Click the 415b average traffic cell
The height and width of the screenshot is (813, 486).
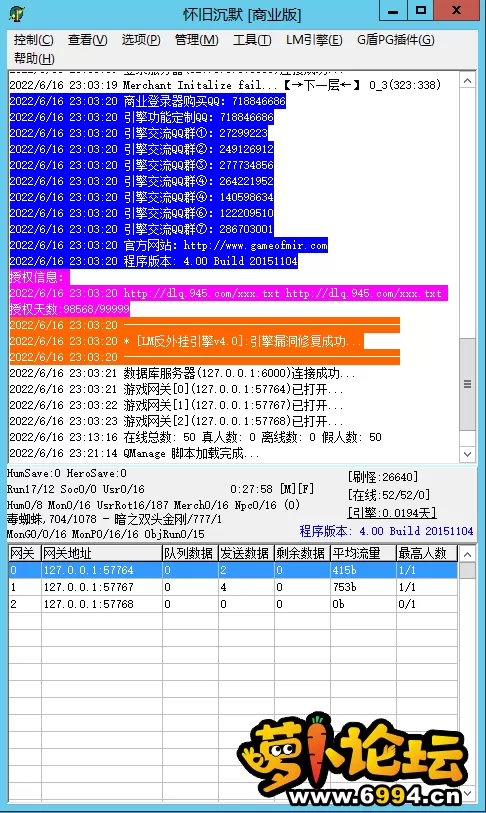[363, 570]
